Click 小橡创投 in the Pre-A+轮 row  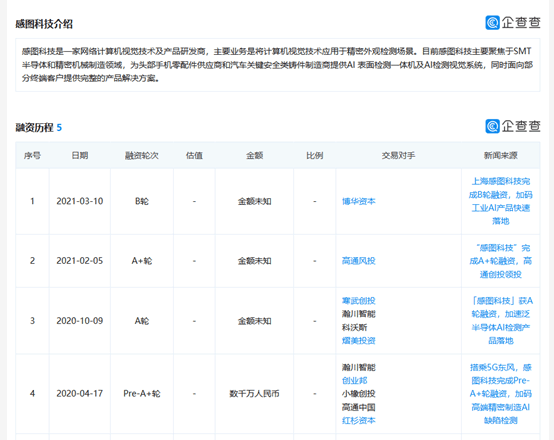(x=358, y=394)
